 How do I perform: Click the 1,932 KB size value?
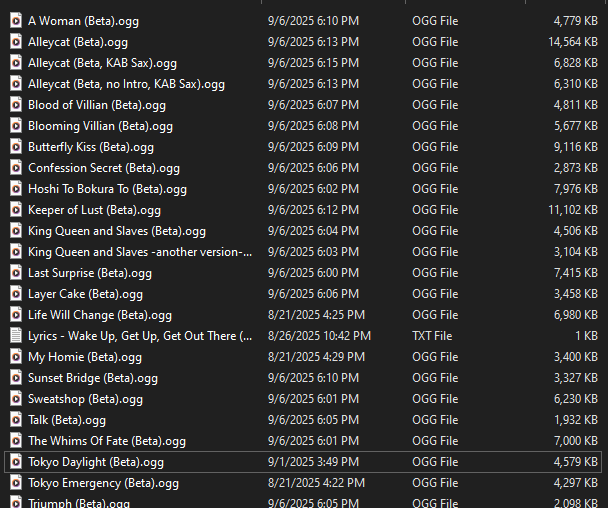576,420
